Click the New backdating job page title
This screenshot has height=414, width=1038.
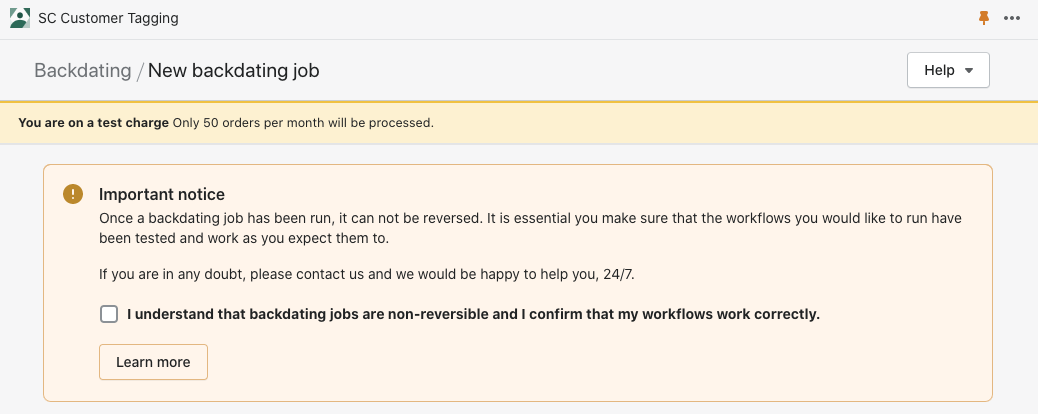[x=234, y=70]
